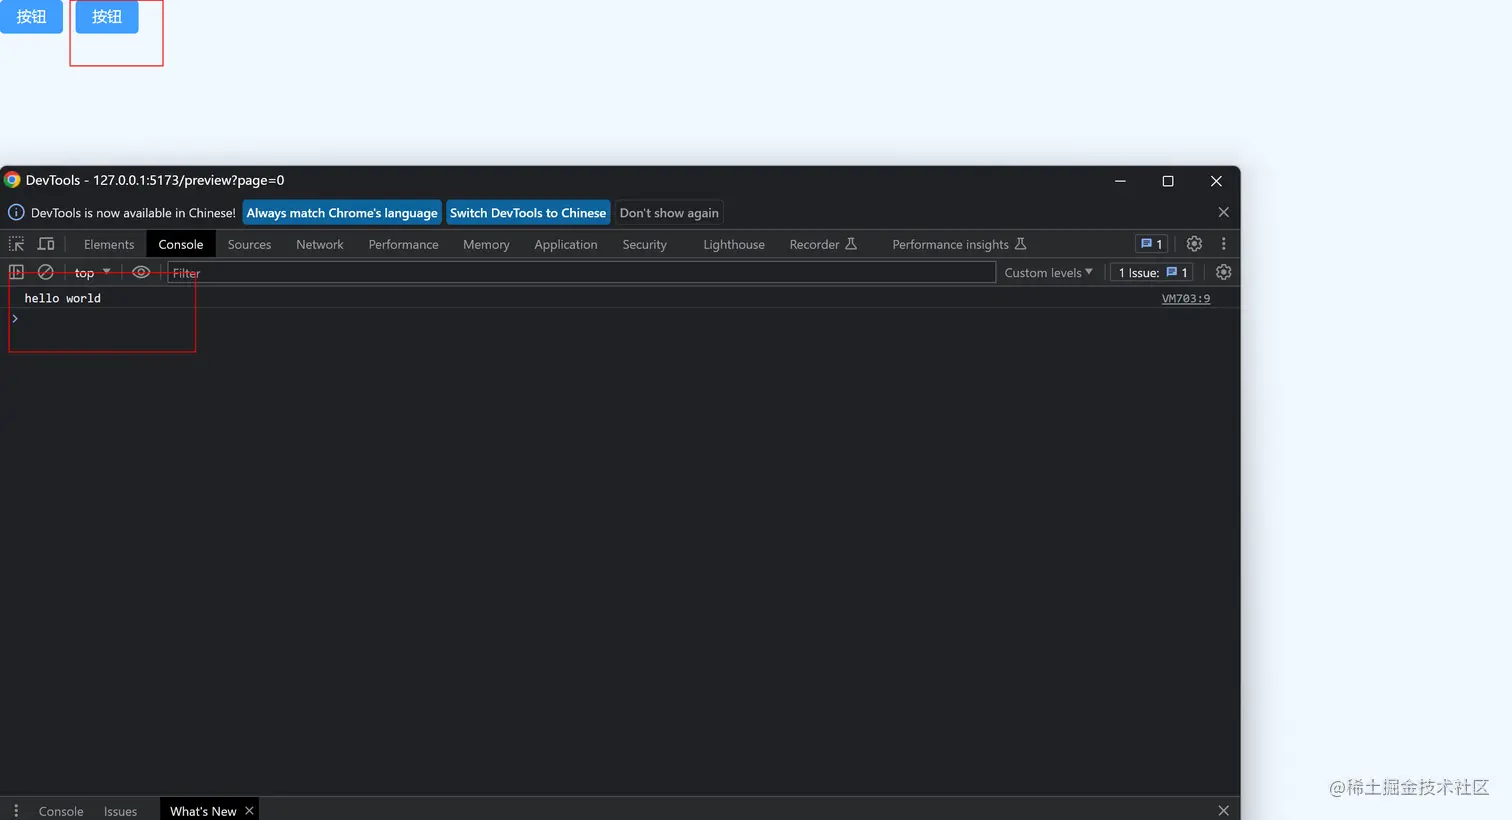
Task: Click the console prompt input line
Action: pos(620,318)
